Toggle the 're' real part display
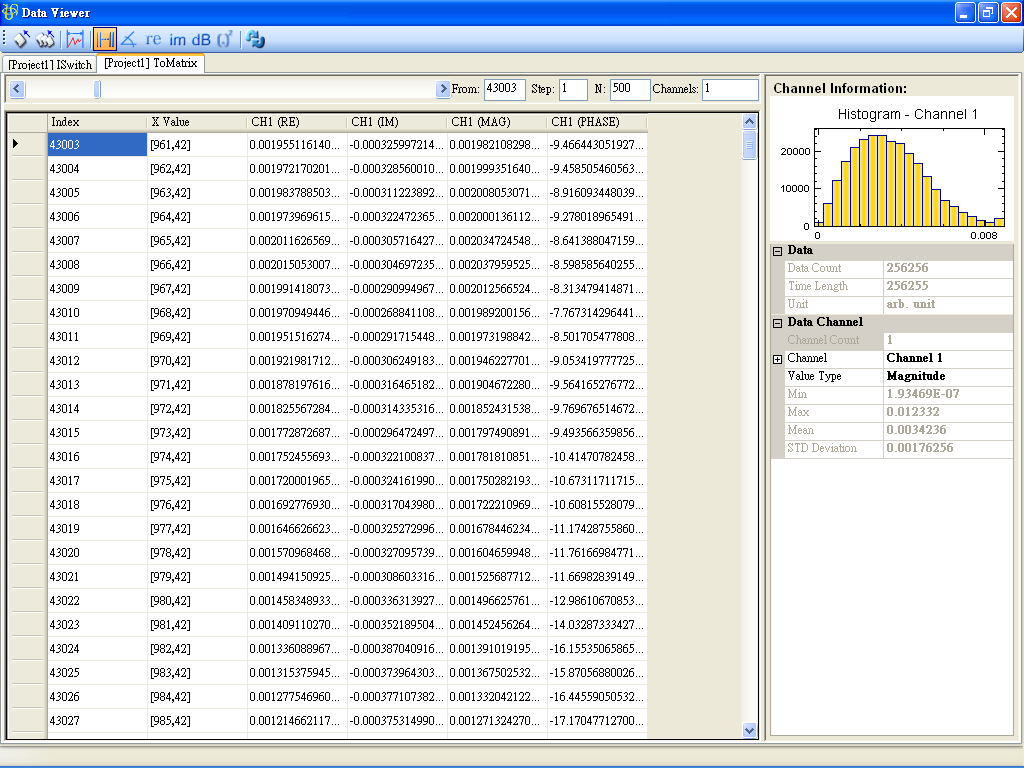 [153, 39]
